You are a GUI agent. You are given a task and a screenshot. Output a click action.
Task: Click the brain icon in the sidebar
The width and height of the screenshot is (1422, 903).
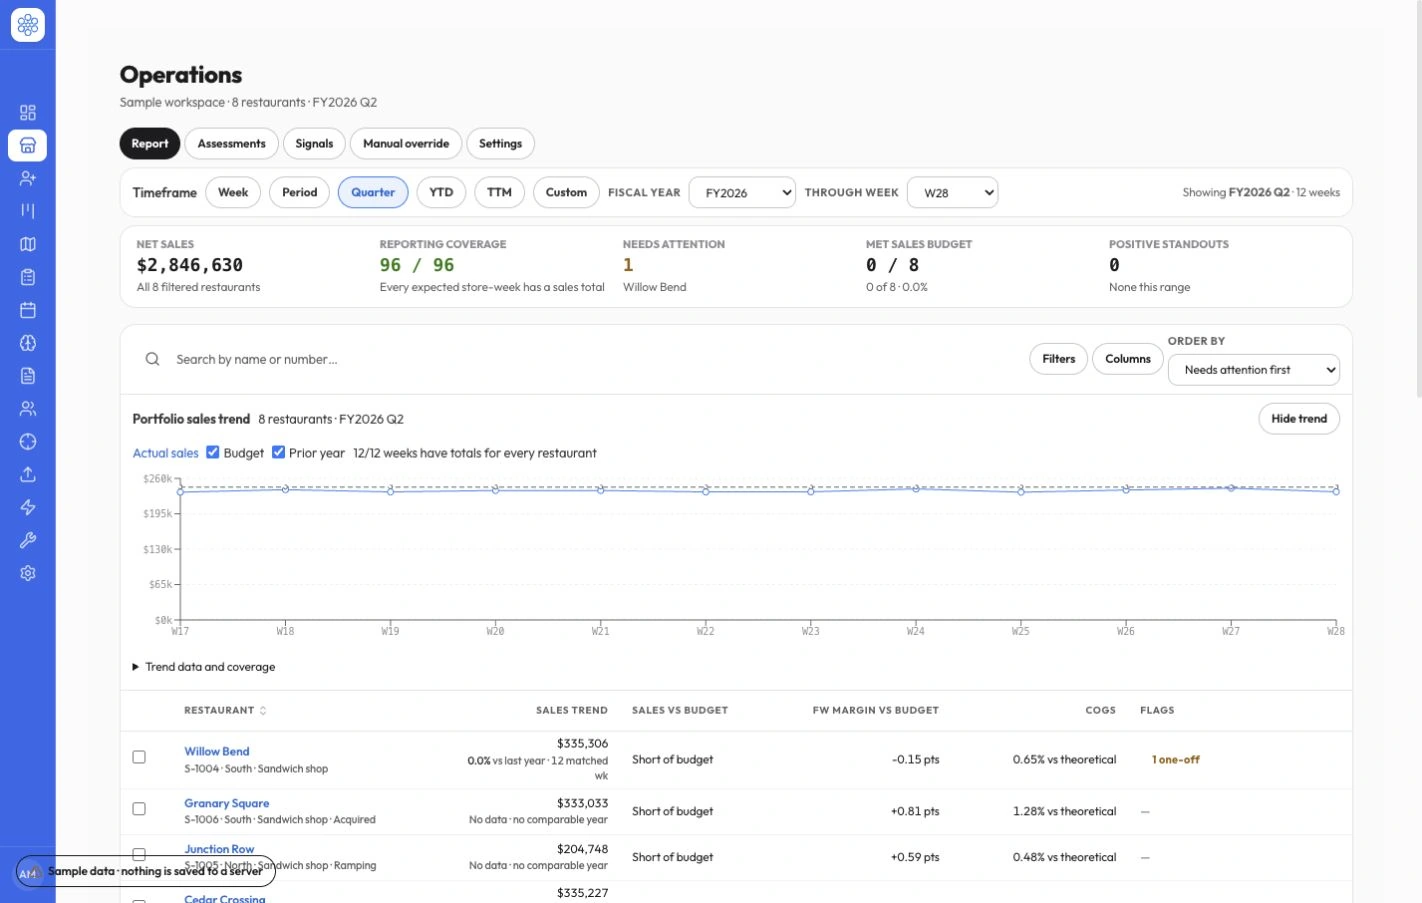[28, 343]
